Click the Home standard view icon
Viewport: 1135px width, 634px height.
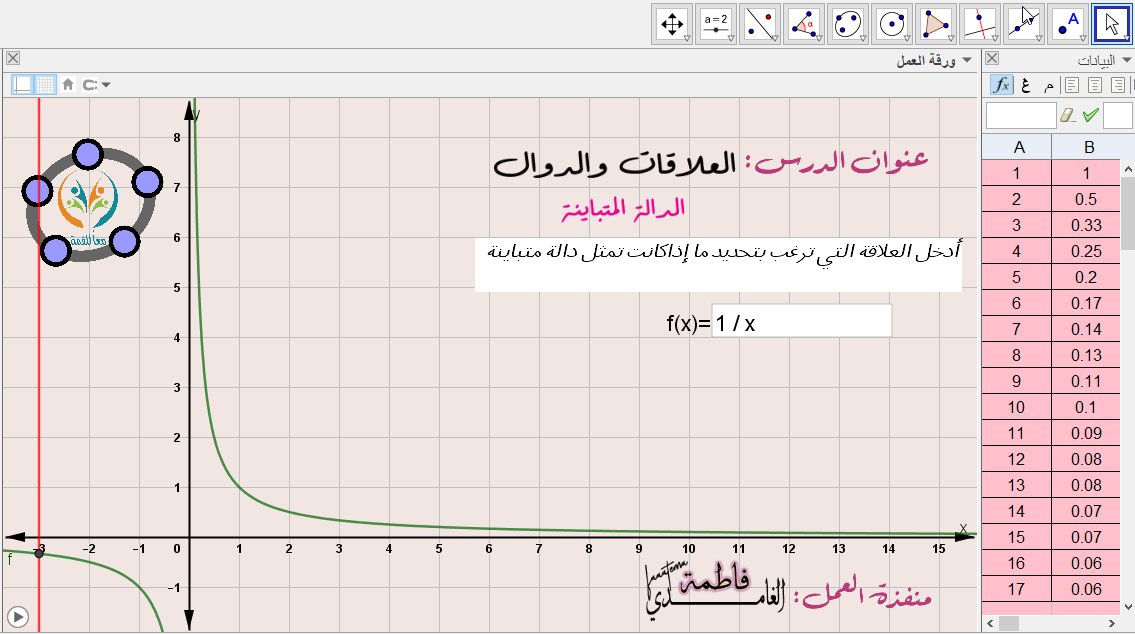pyautogui.click(x=68, y=85)
